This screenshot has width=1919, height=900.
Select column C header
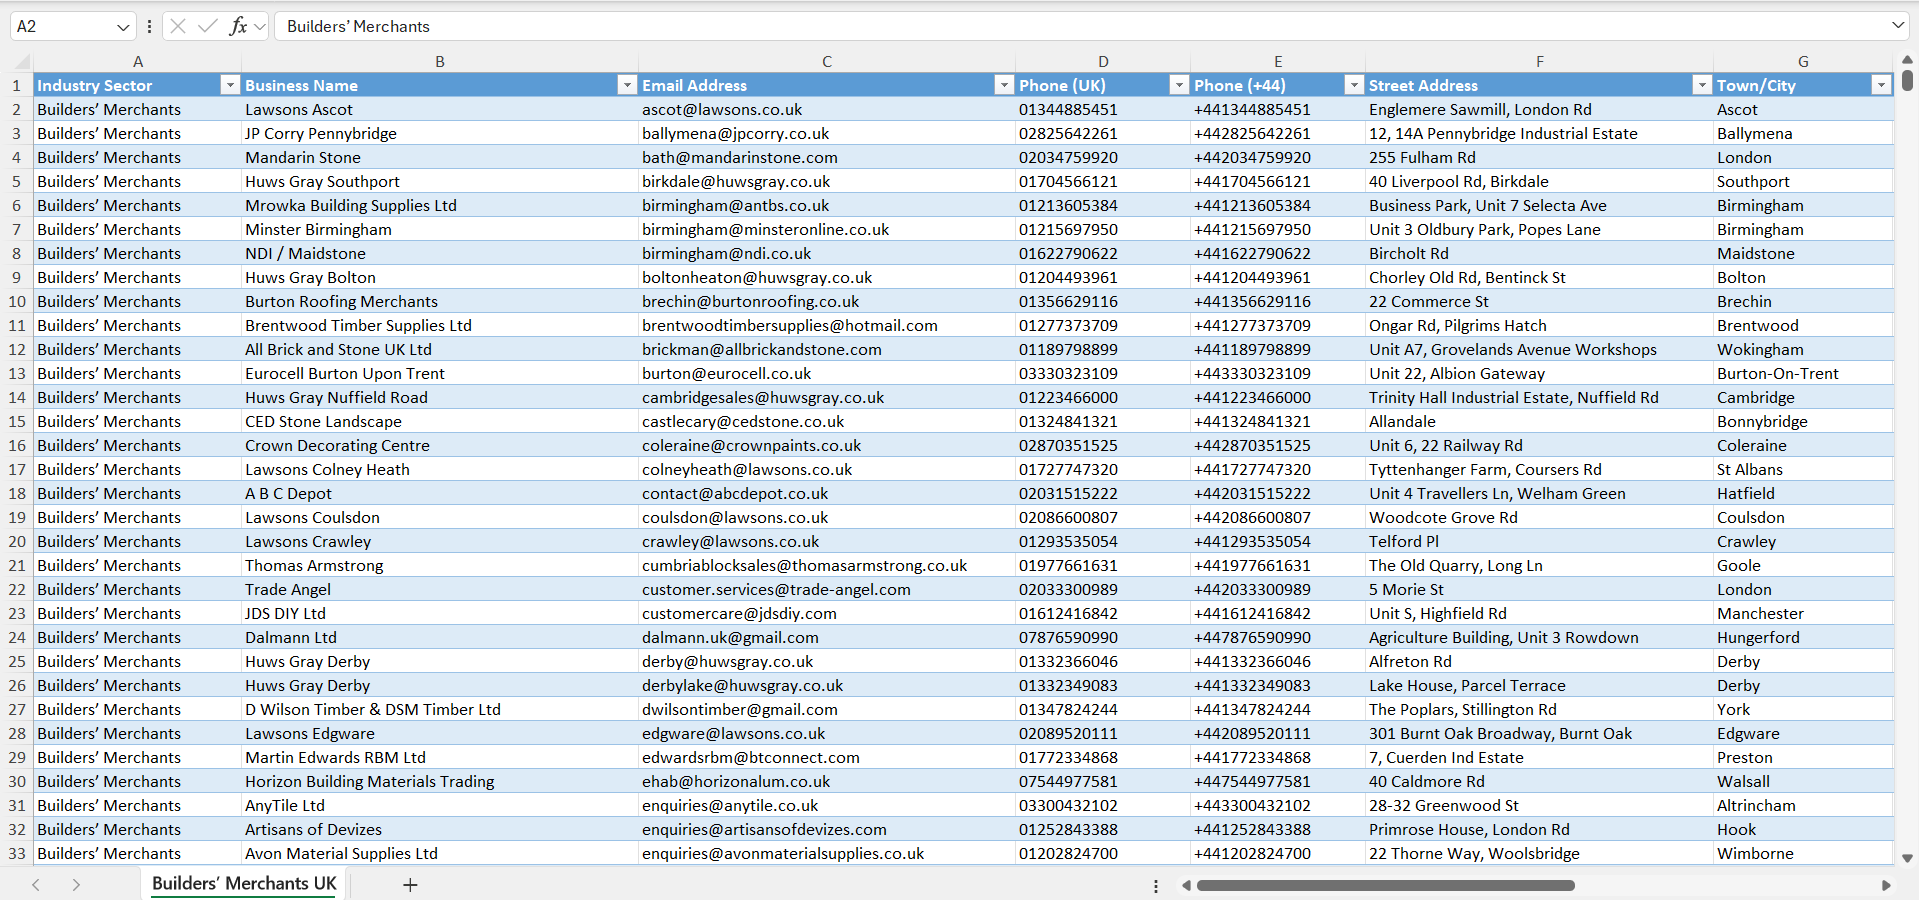tap(827, 62)
